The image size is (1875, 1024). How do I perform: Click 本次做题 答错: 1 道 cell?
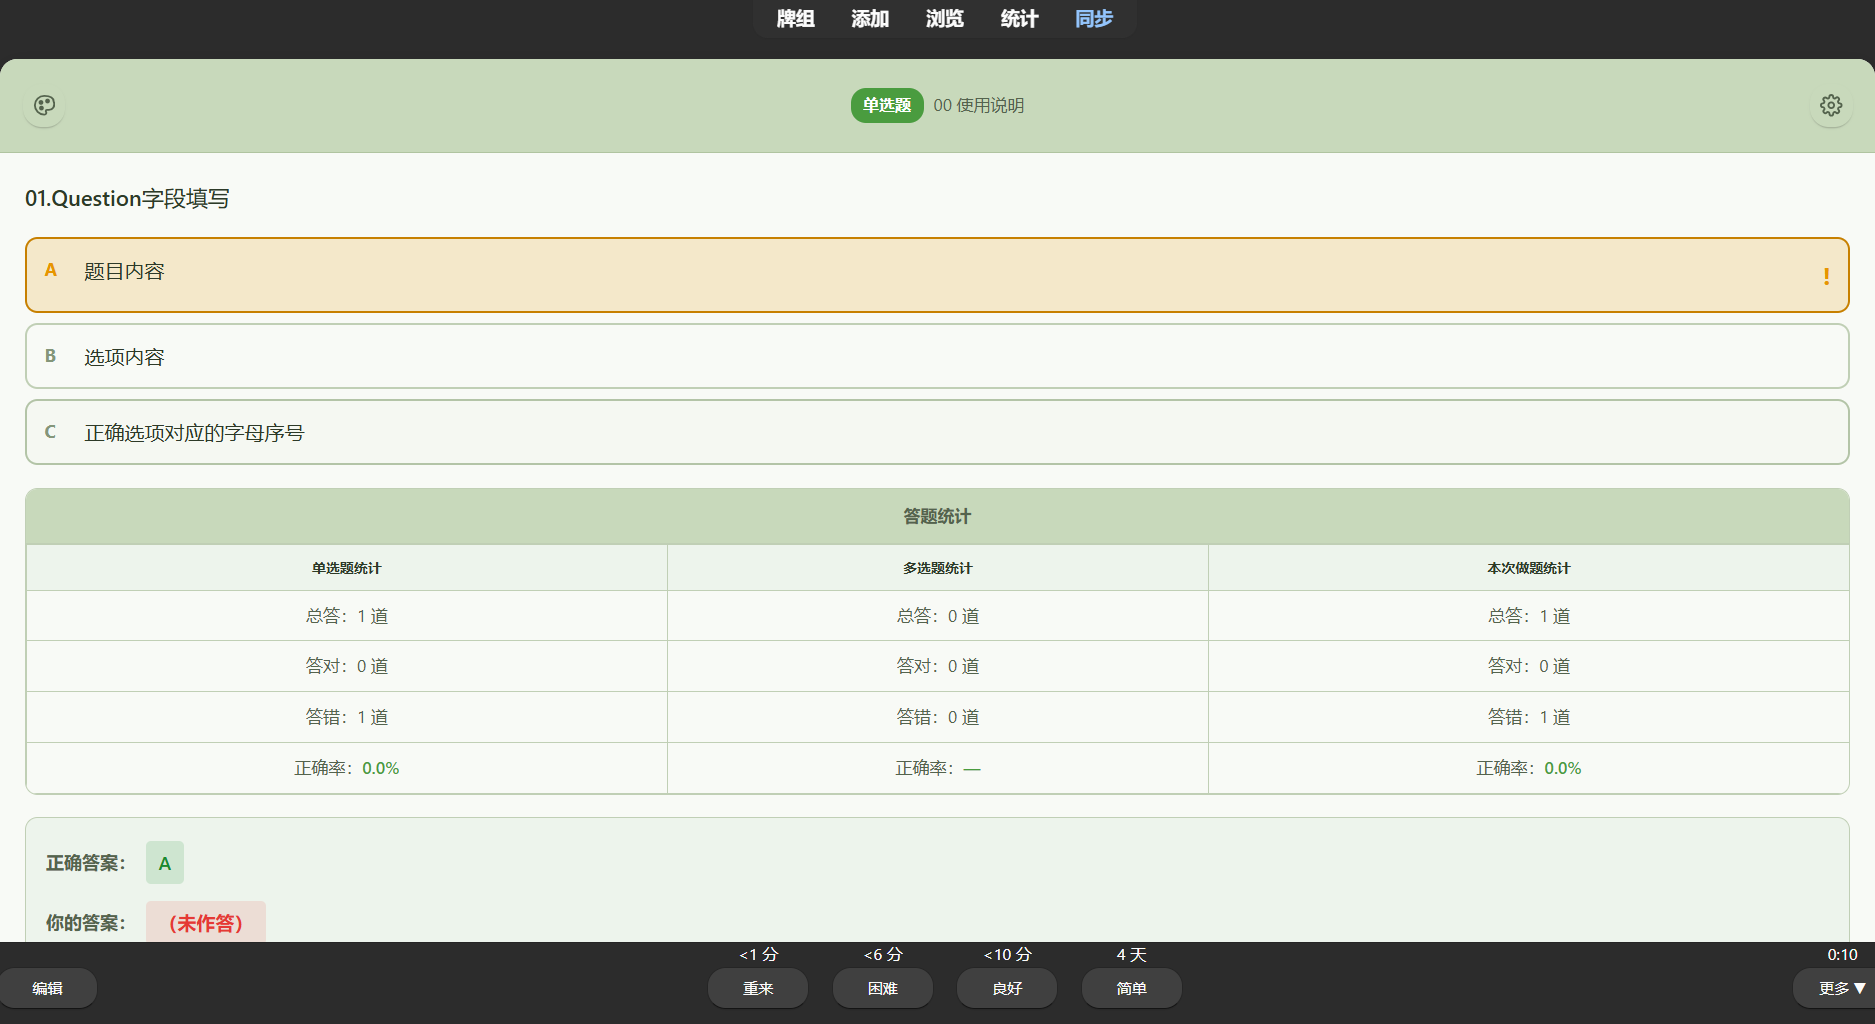1529,717
